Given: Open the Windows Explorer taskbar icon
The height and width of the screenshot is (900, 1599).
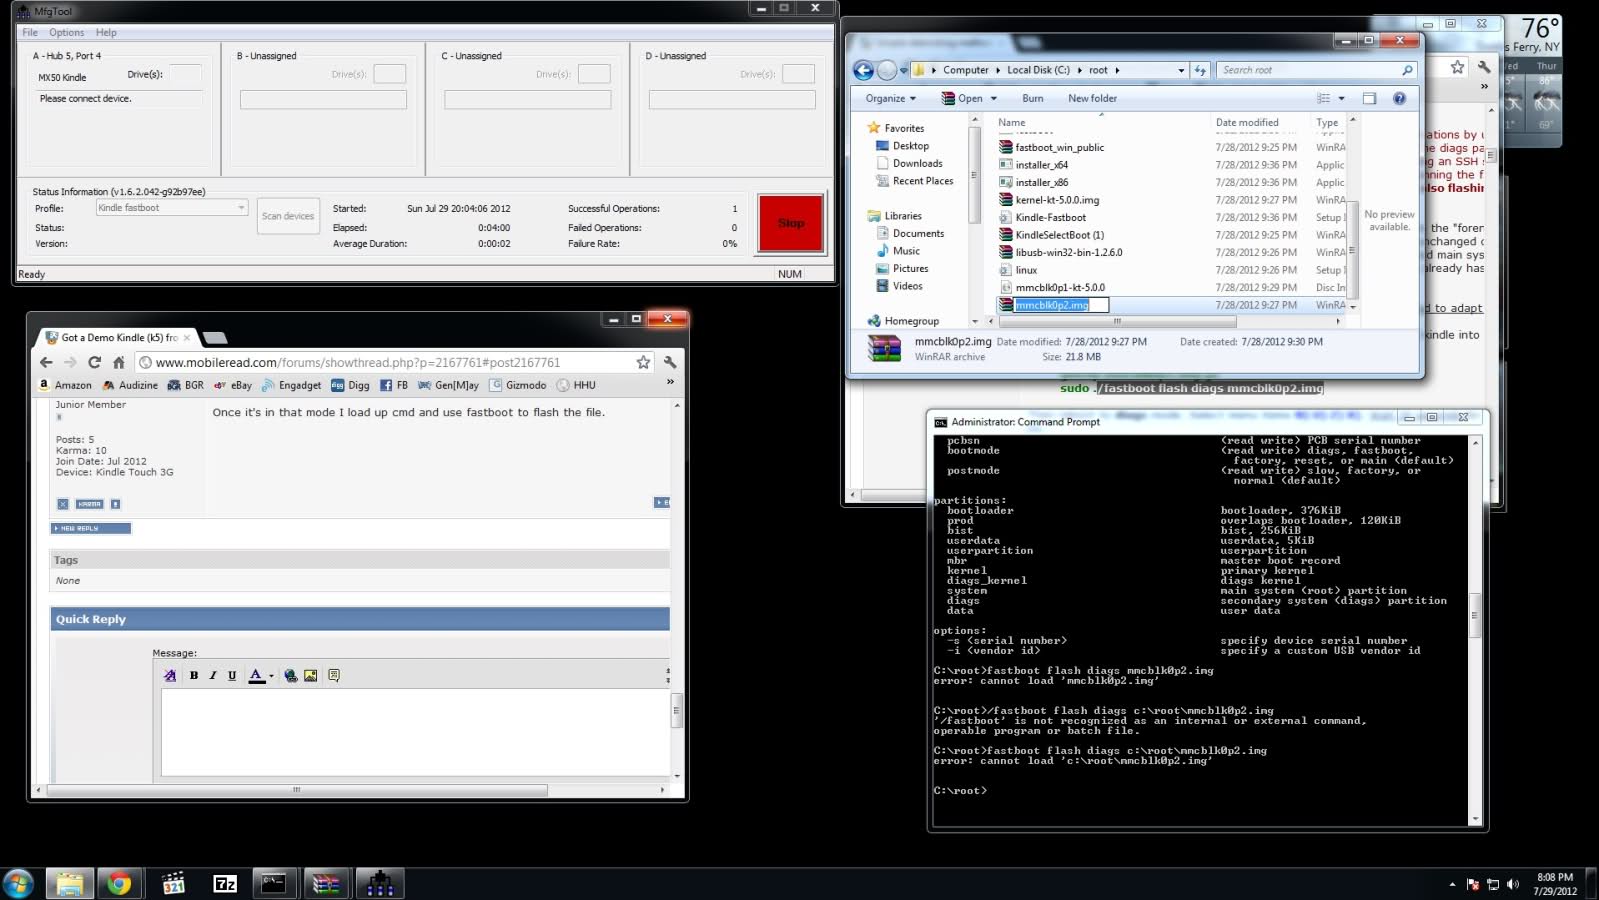Looking at the screenshot, I should point(69,883).
